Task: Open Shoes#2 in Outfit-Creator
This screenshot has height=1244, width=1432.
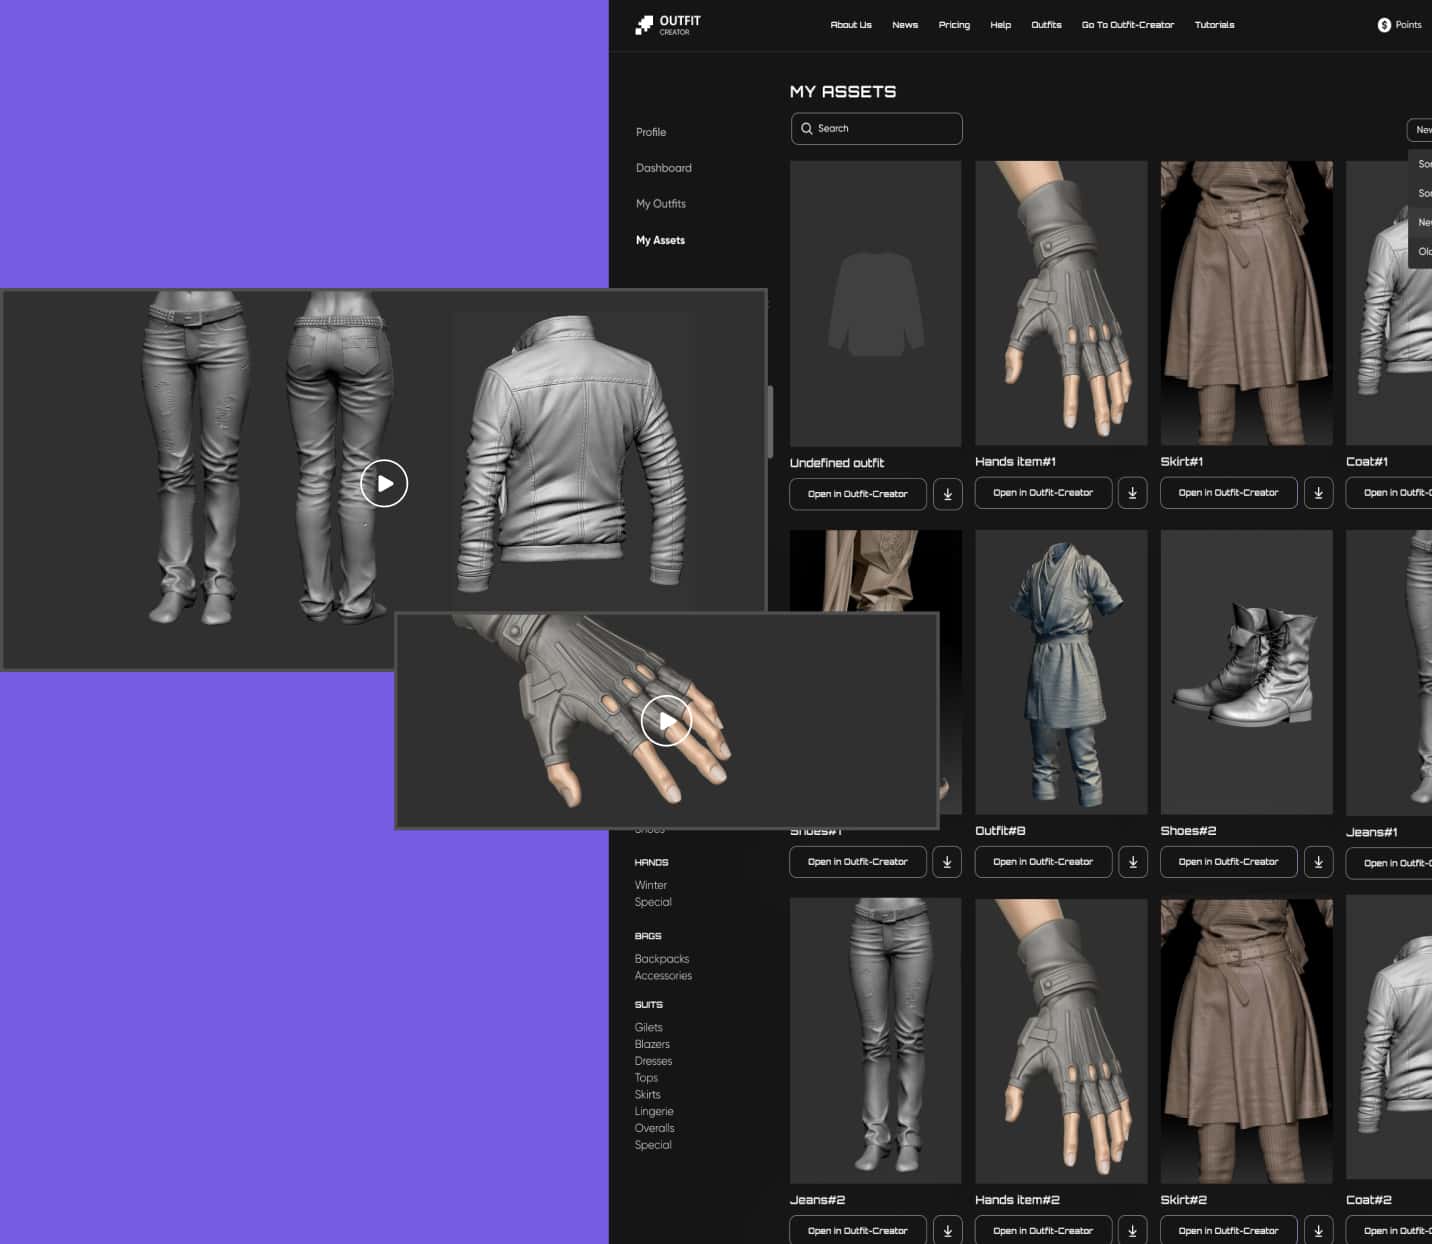Action: click(1228, 862)
